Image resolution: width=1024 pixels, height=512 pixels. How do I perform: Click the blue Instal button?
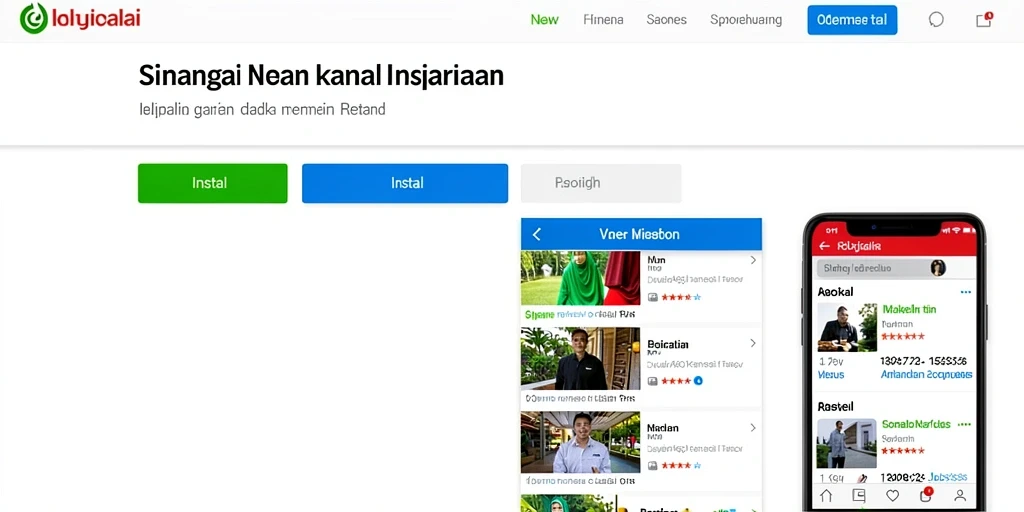click(x=404, y=184)
